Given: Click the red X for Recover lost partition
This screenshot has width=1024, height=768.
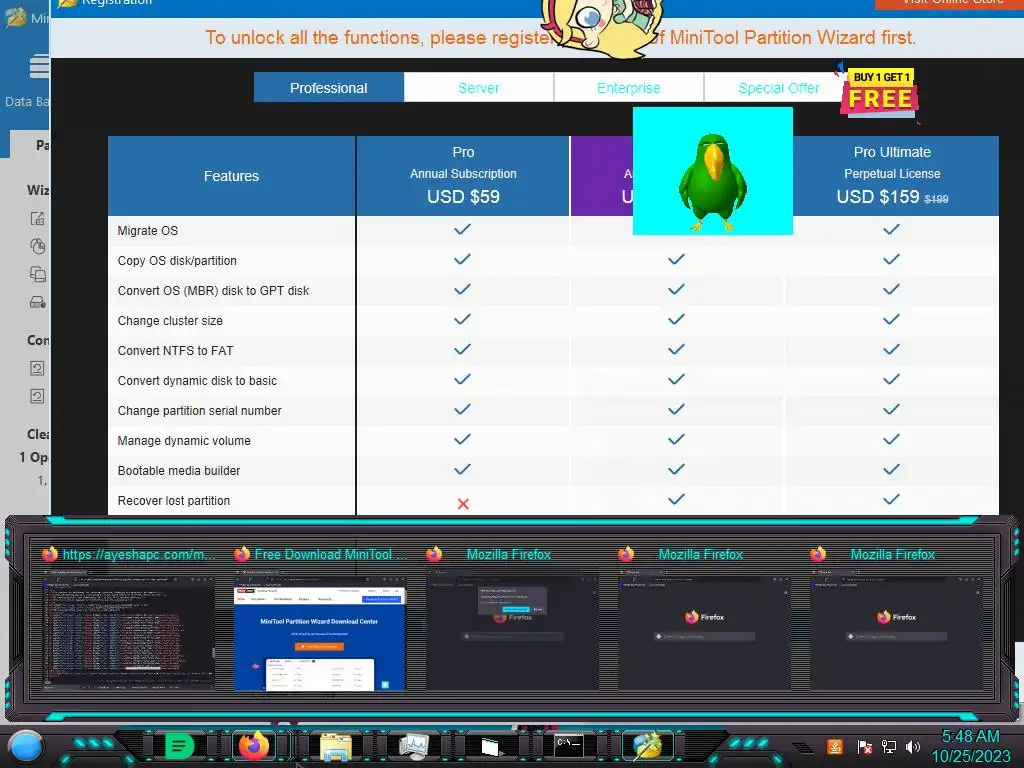Looking at the screenshot, I should tap(463, 504).
